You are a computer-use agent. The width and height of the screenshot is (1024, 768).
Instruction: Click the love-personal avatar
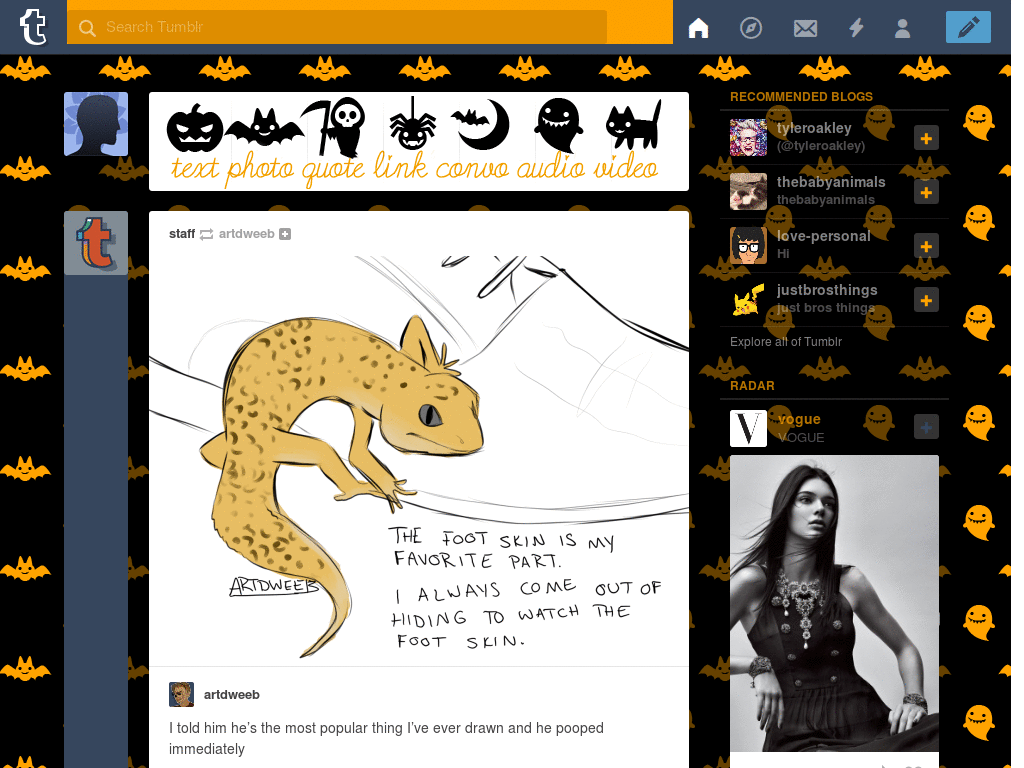748,246
